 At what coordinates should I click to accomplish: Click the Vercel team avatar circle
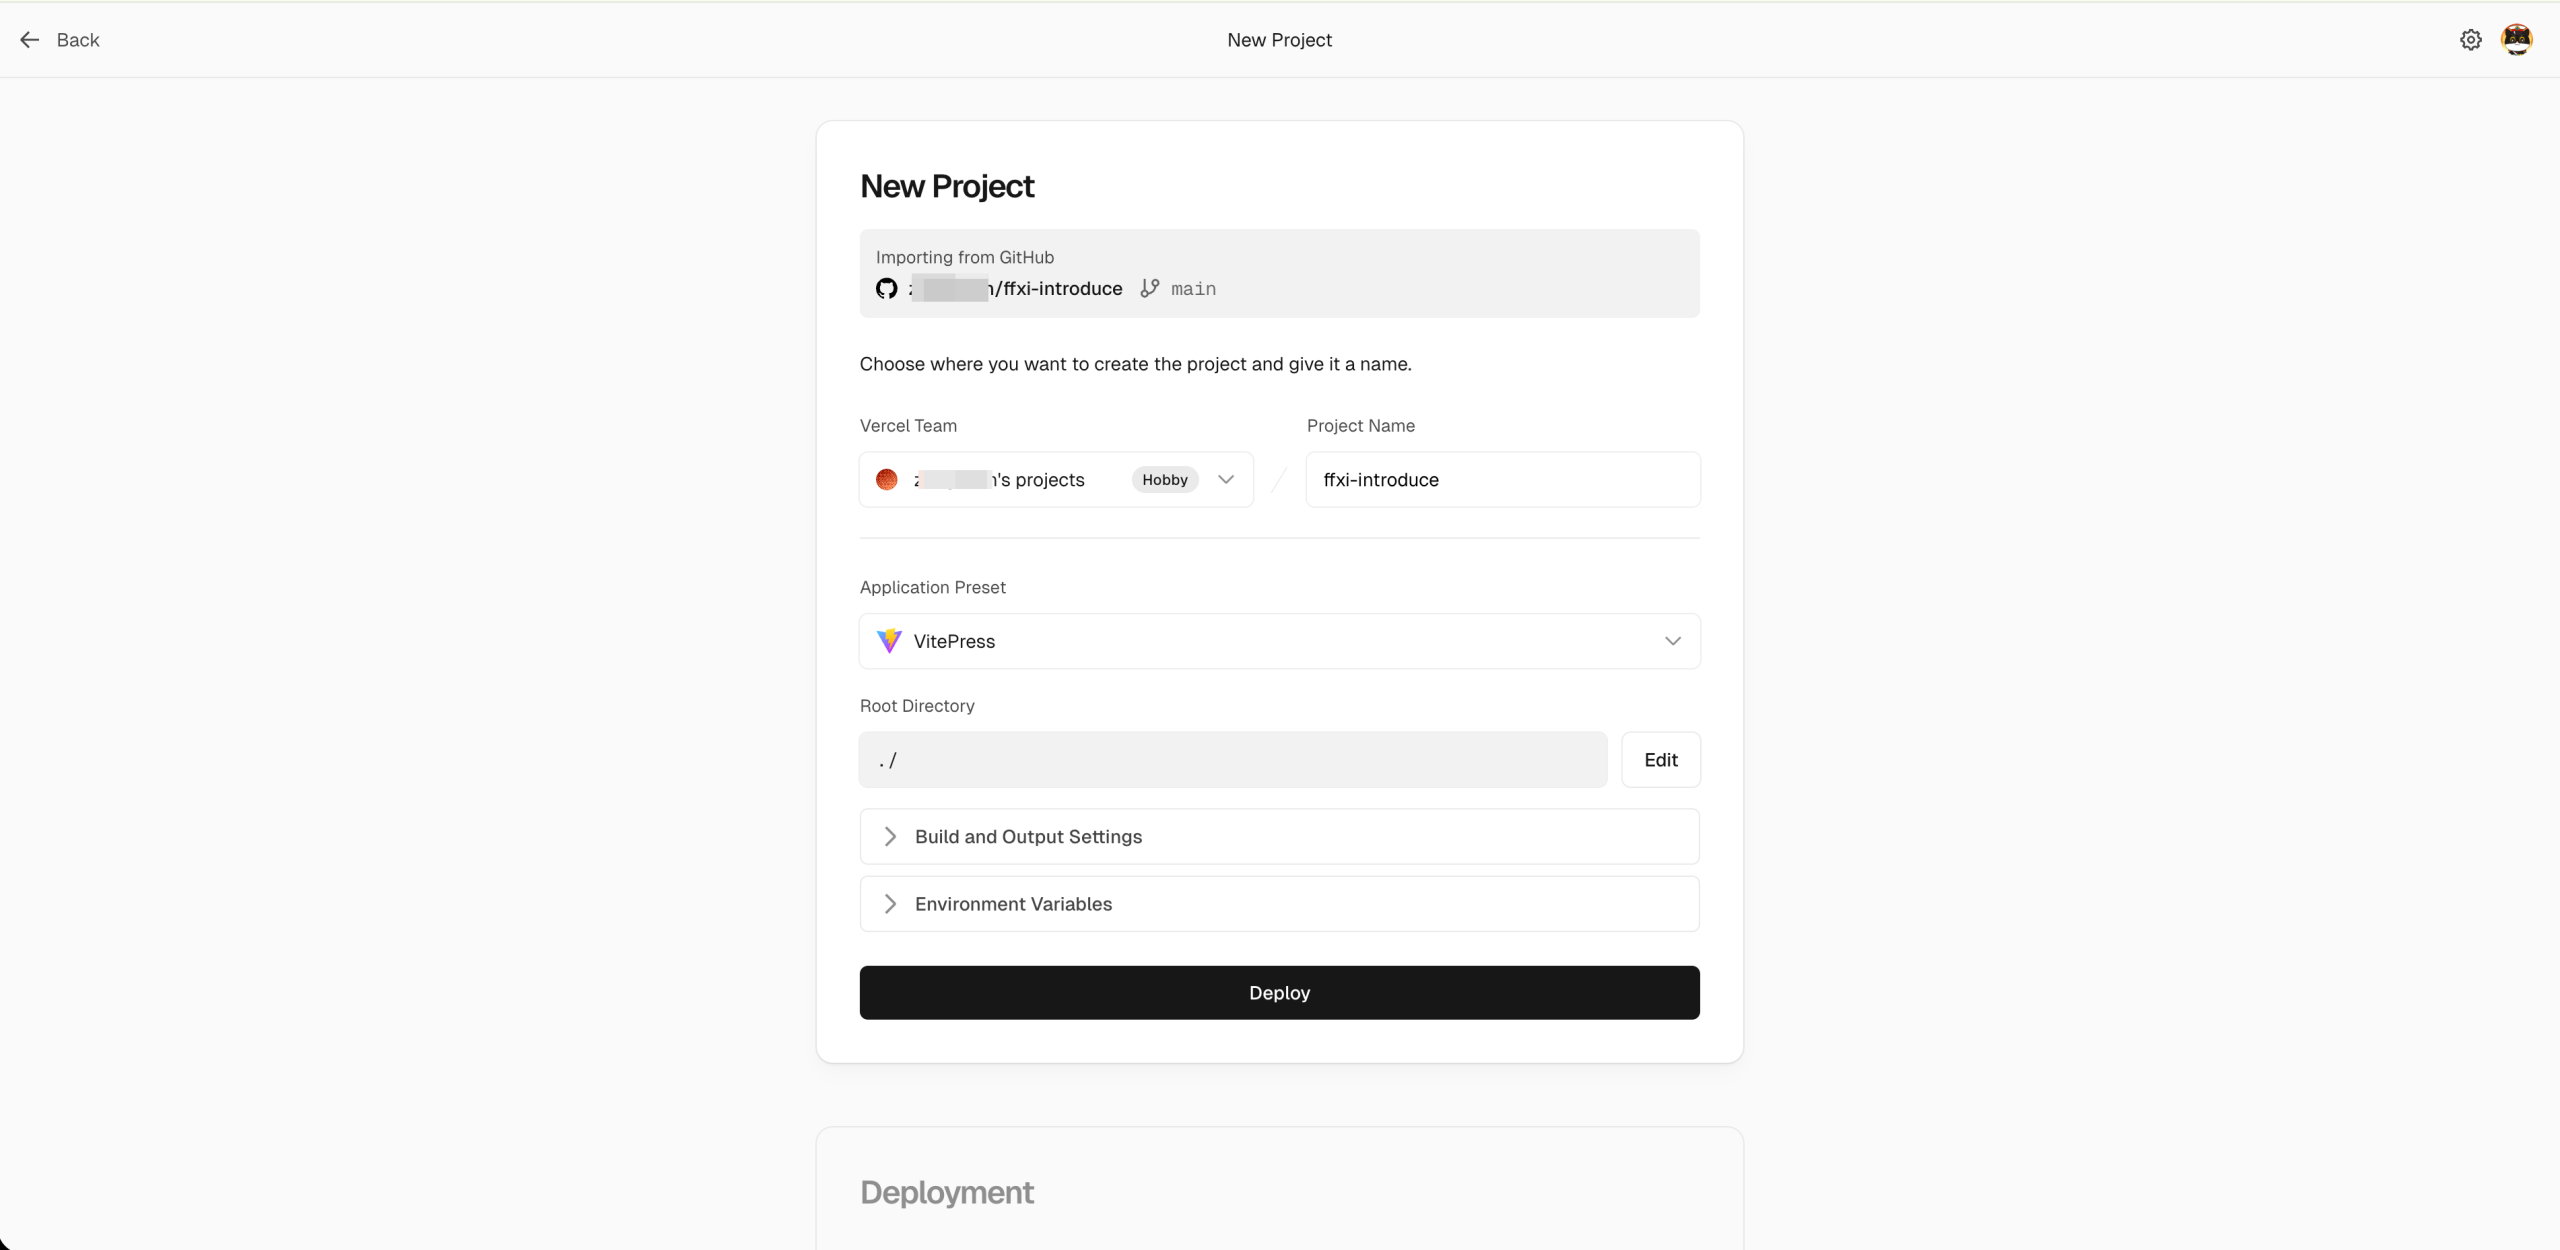point(887,480)
